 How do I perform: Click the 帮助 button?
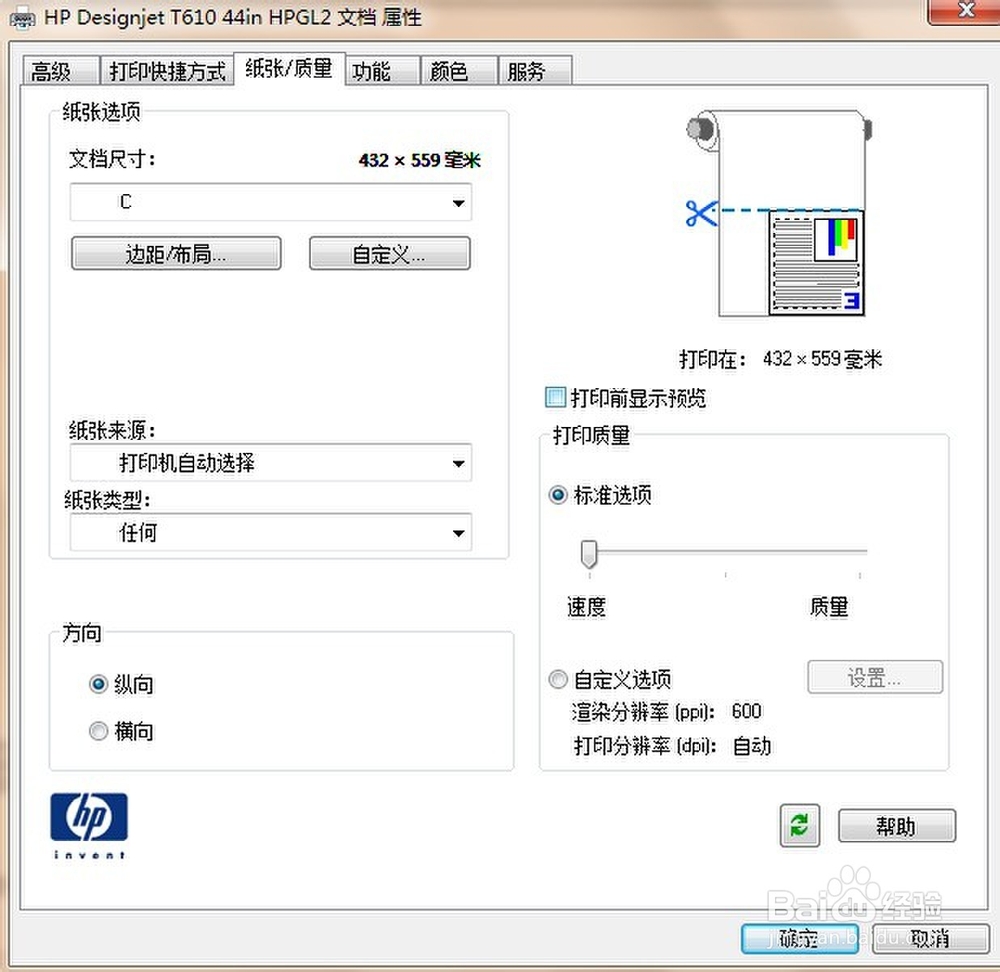pyautogui.click(x=897, y=826)
